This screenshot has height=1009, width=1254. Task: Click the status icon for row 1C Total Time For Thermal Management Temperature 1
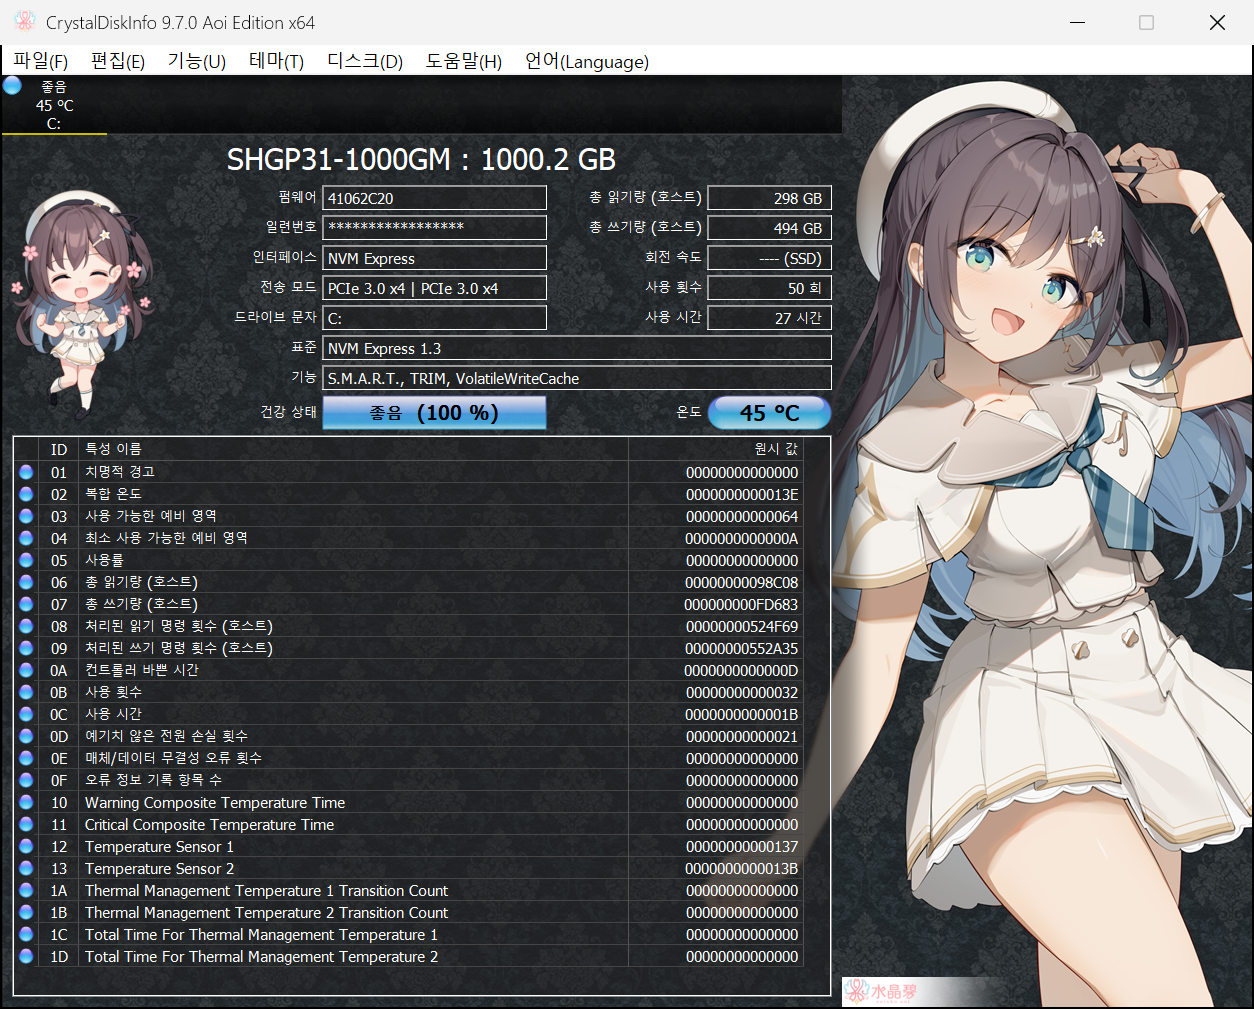pyautogui.click(x=26, y=934)
